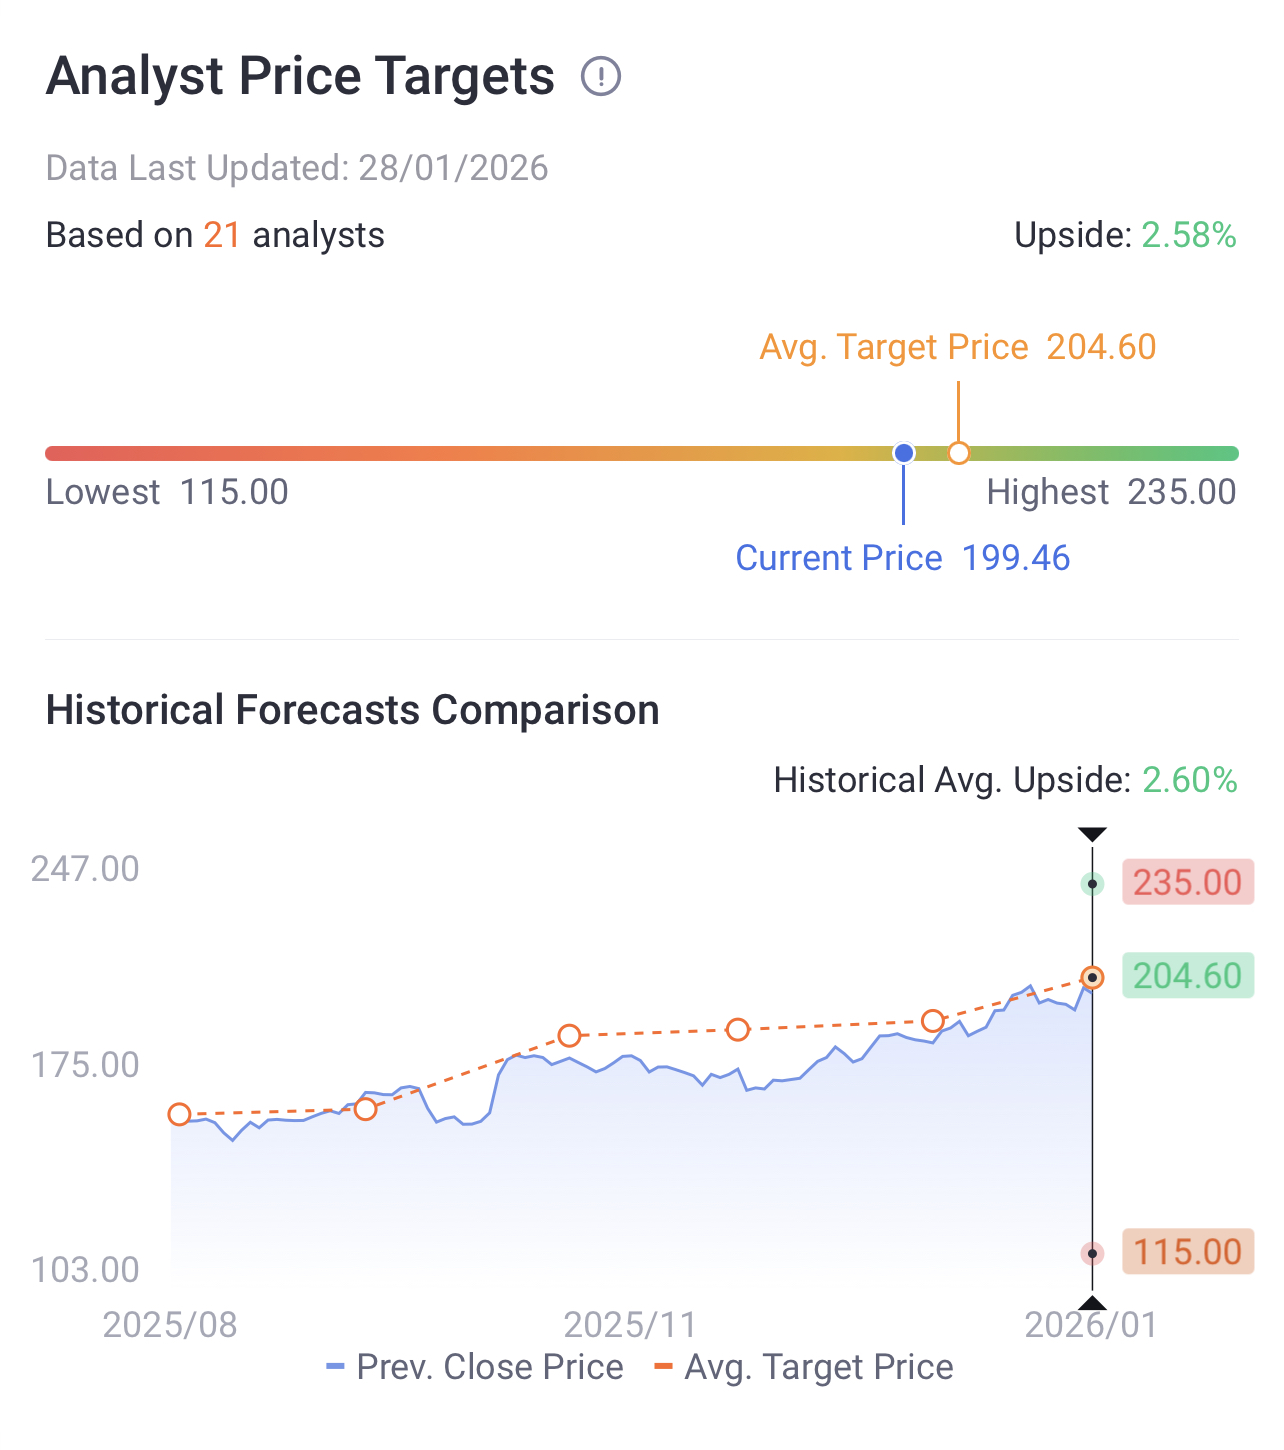Click the Avg. Target Price 204.60 label
This screenshot has width=1284, height=1450.
click(957, 347)
